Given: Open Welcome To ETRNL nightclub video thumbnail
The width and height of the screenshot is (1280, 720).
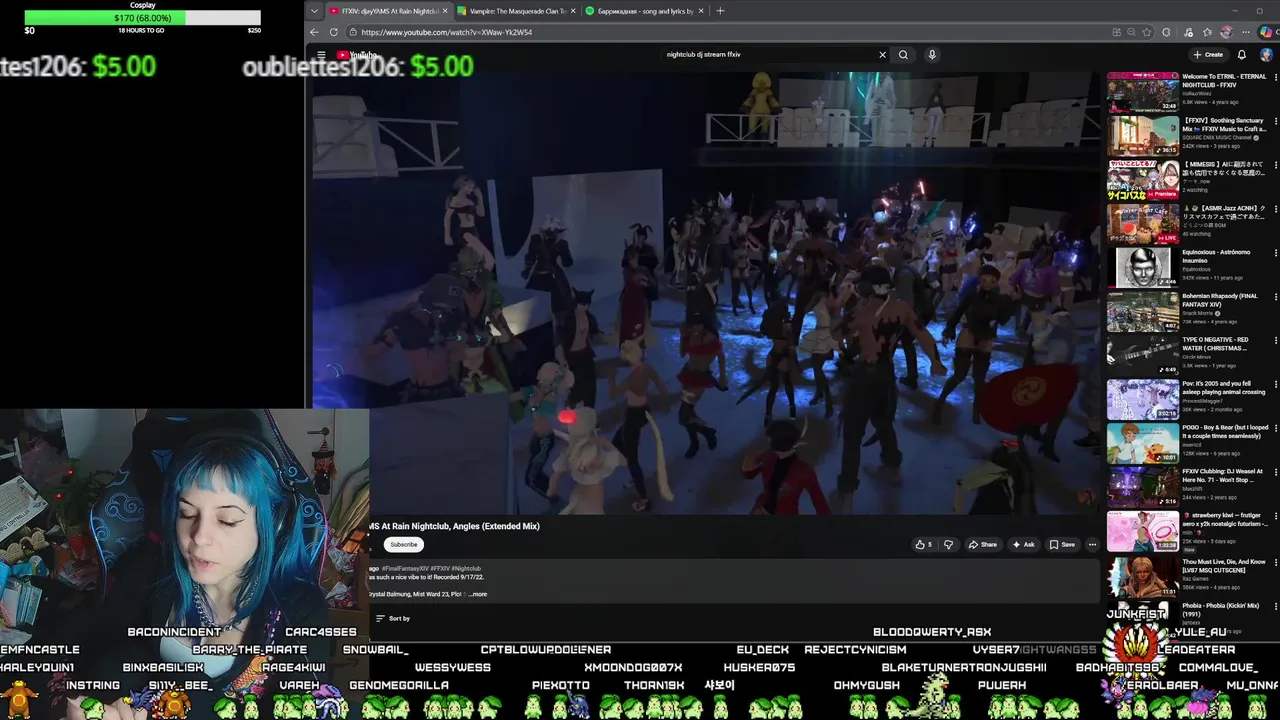Looking at the screenshot, I should point(1143,92).
